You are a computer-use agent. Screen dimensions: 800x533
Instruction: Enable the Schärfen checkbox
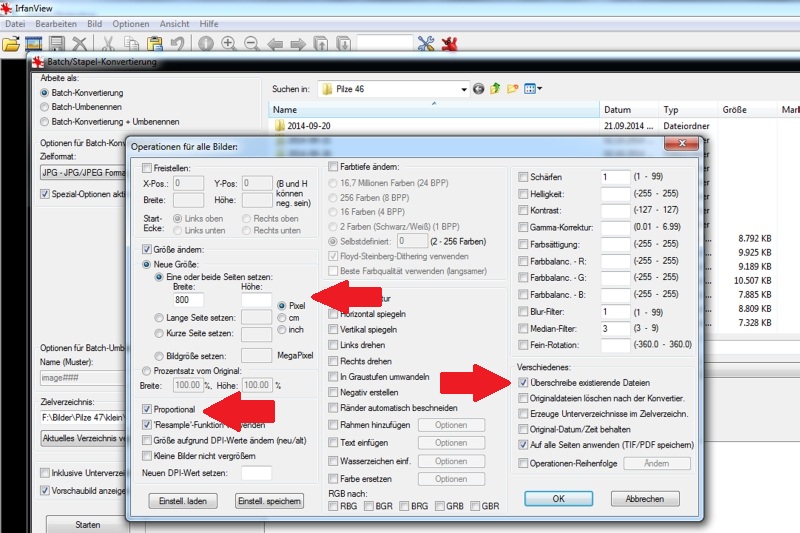click(524, 177)
